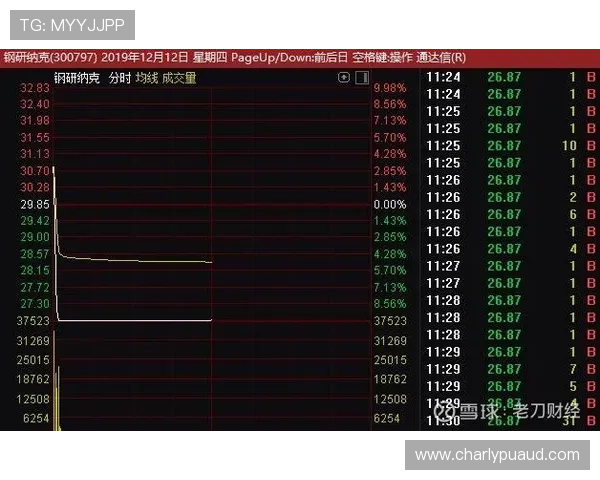Click the 0.00% baseline percentage label

tap(389, 204)
